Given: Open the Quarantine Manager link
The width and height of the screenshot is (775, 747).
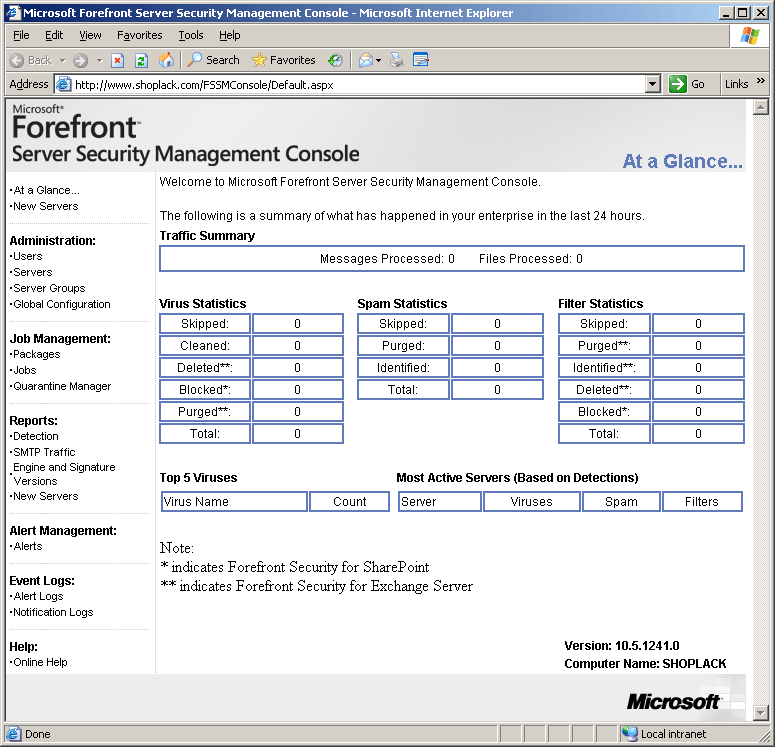Looking at the screenshot, I should pos(62,386).
